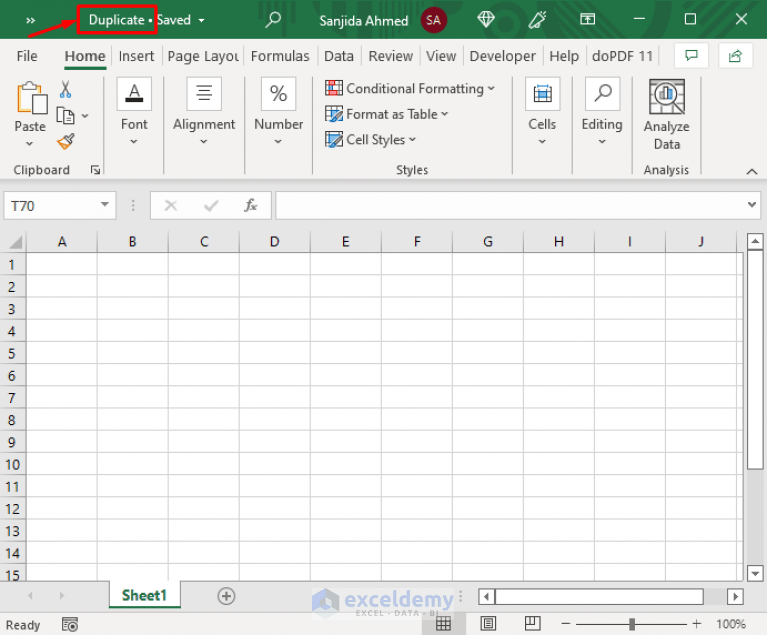
Task: Open file name dropdown next to Saved
Action: coord(201,21)
